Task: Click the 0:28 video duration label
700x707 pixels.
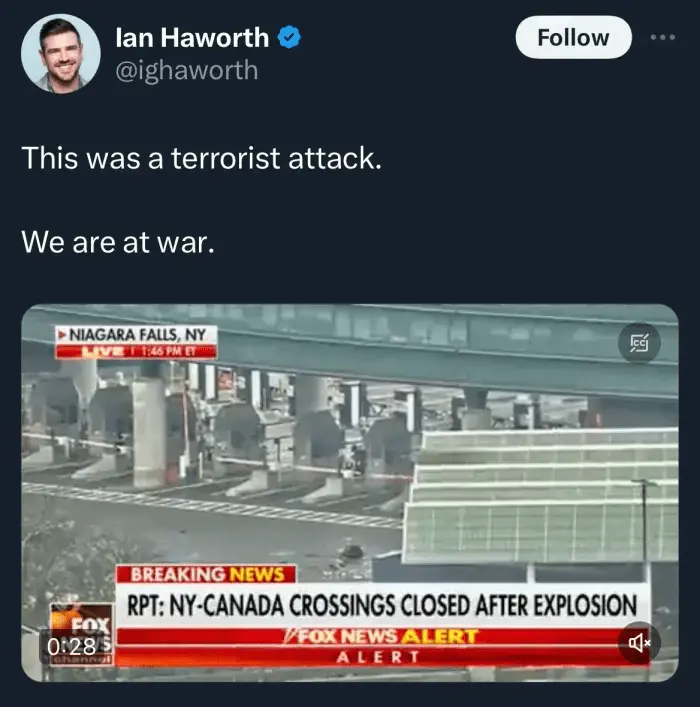Action: coord(71,647)
